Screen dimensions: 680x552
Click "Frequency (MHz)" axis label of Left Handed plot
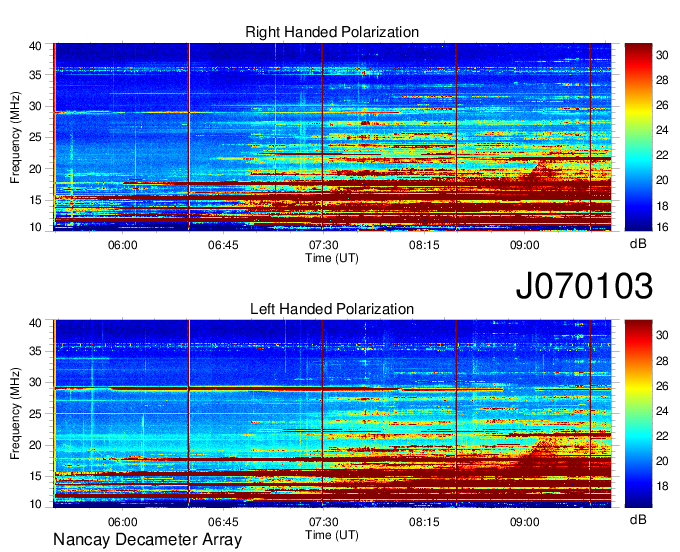click(15, 414)
